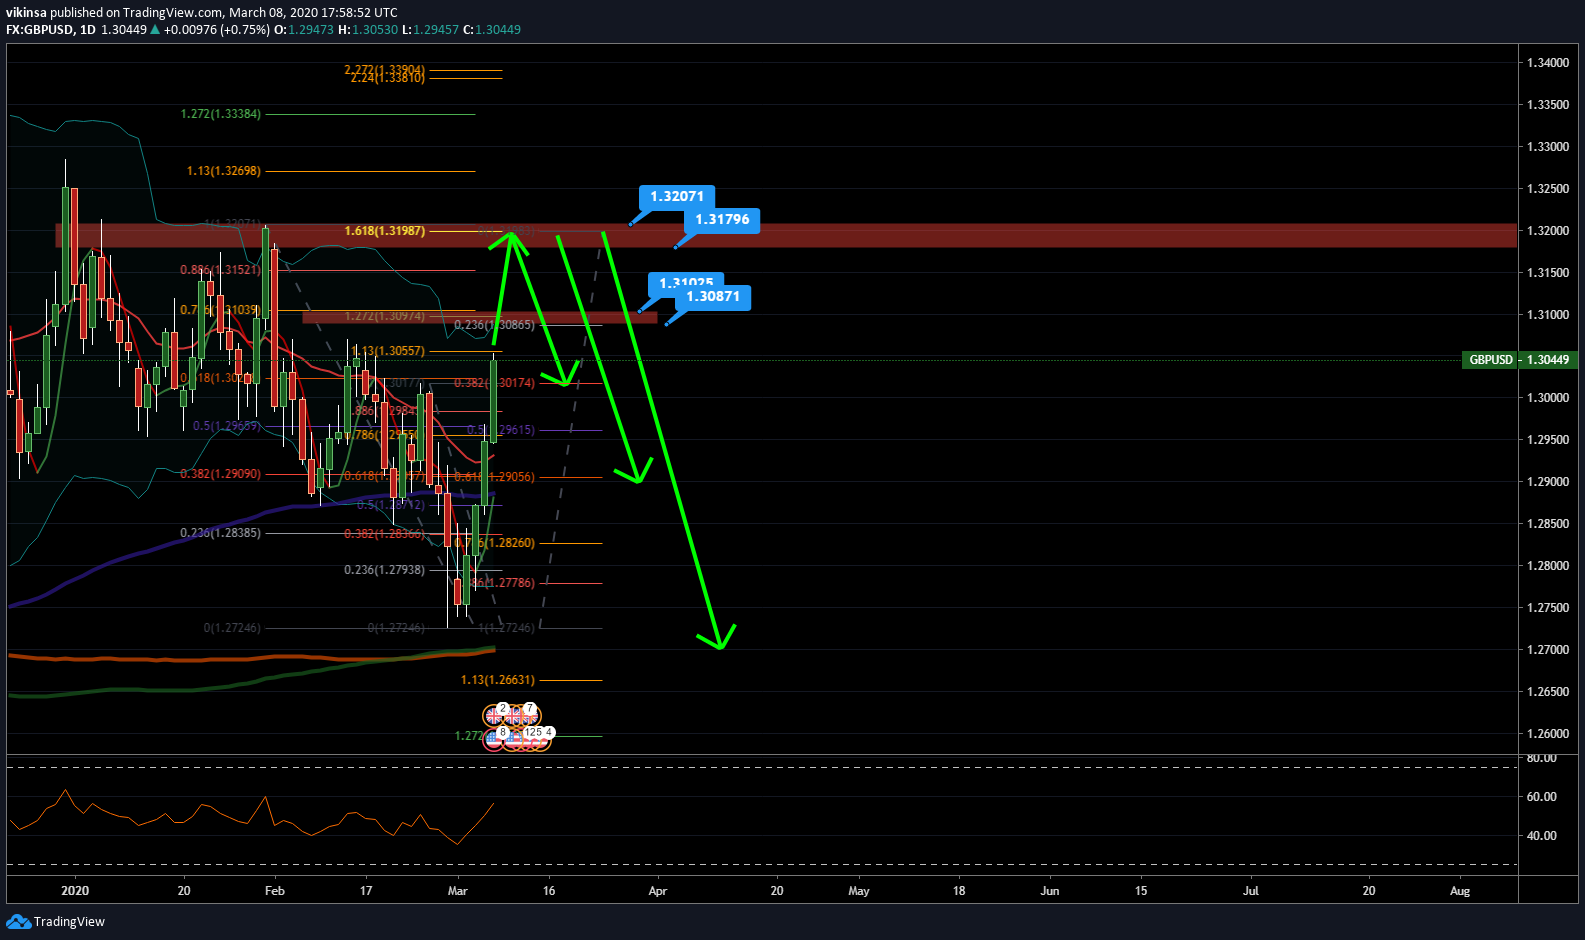The width and height of the screenshot is (1585, 940).
Task: Click the 0(1.27246) leftmost Fibonacci label
Action: 232,628
